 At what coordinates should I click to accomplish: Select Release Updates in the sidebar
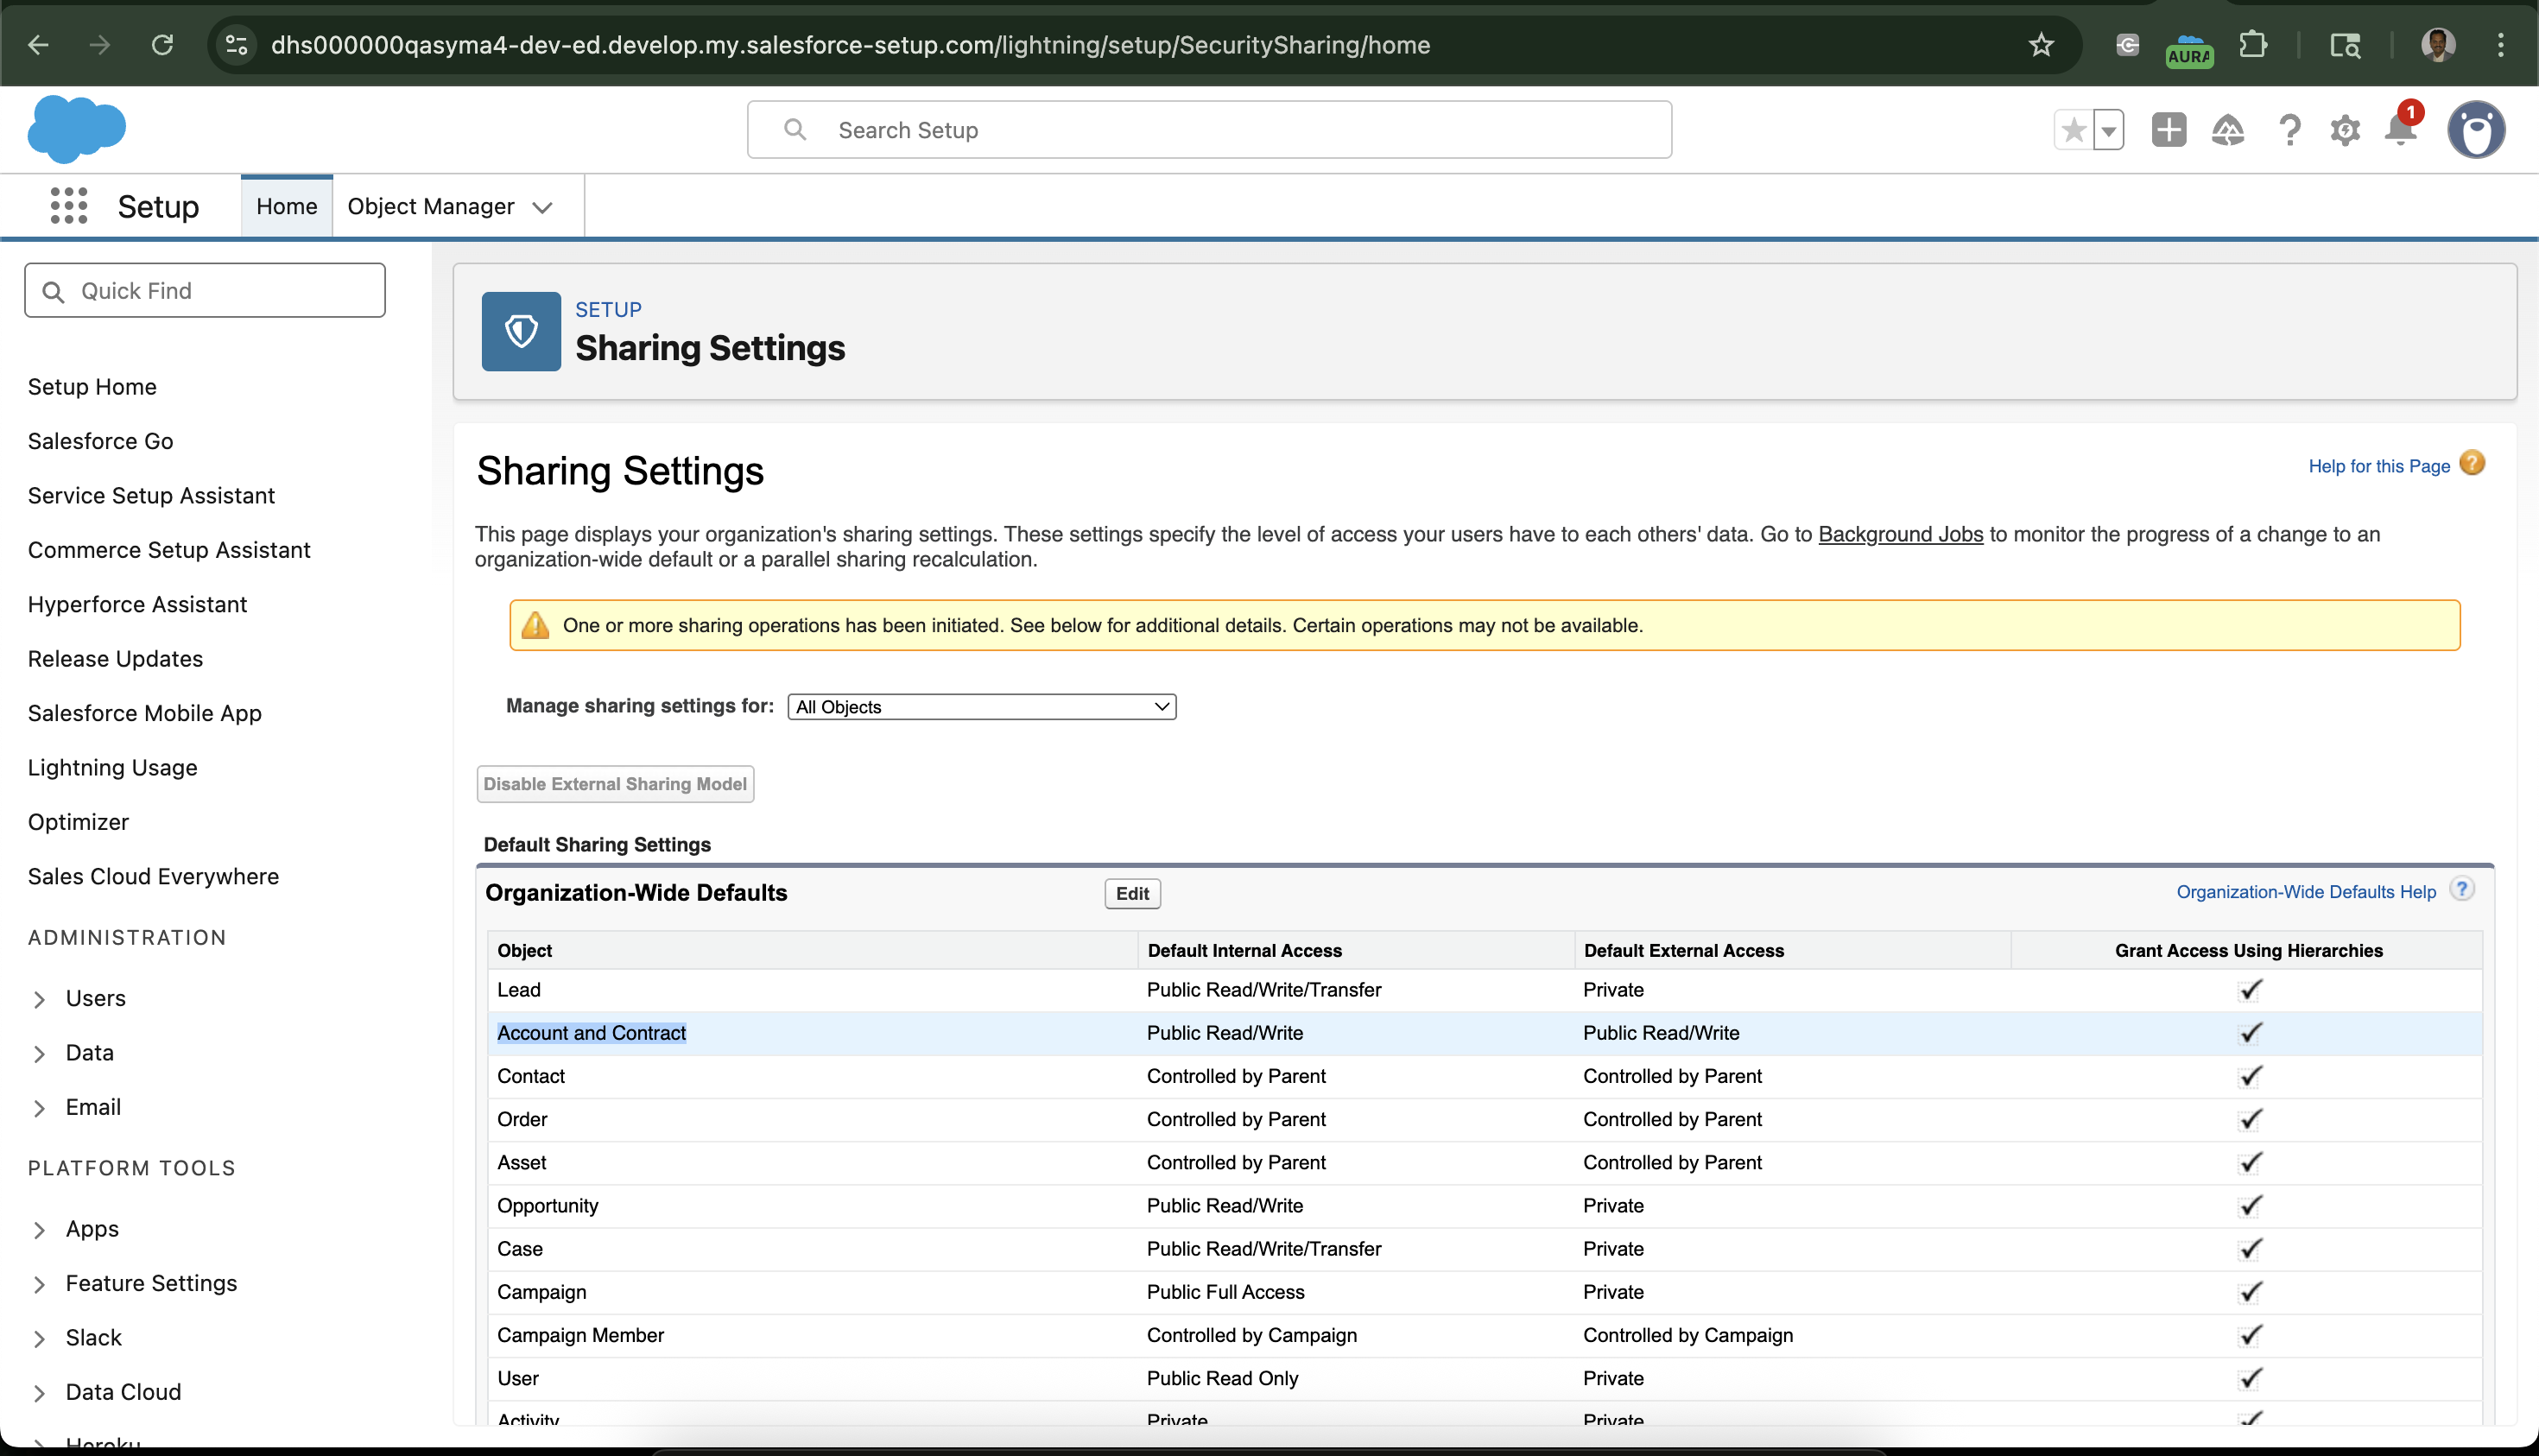[115, 658]
